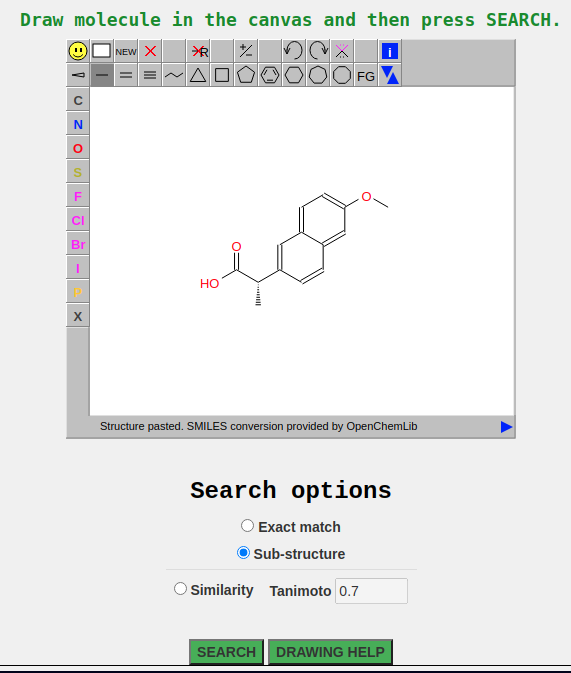The width and height of the screenshot is (571, 673).
Task: Add a benzene aromatic ring
Action: pos(270,76)
